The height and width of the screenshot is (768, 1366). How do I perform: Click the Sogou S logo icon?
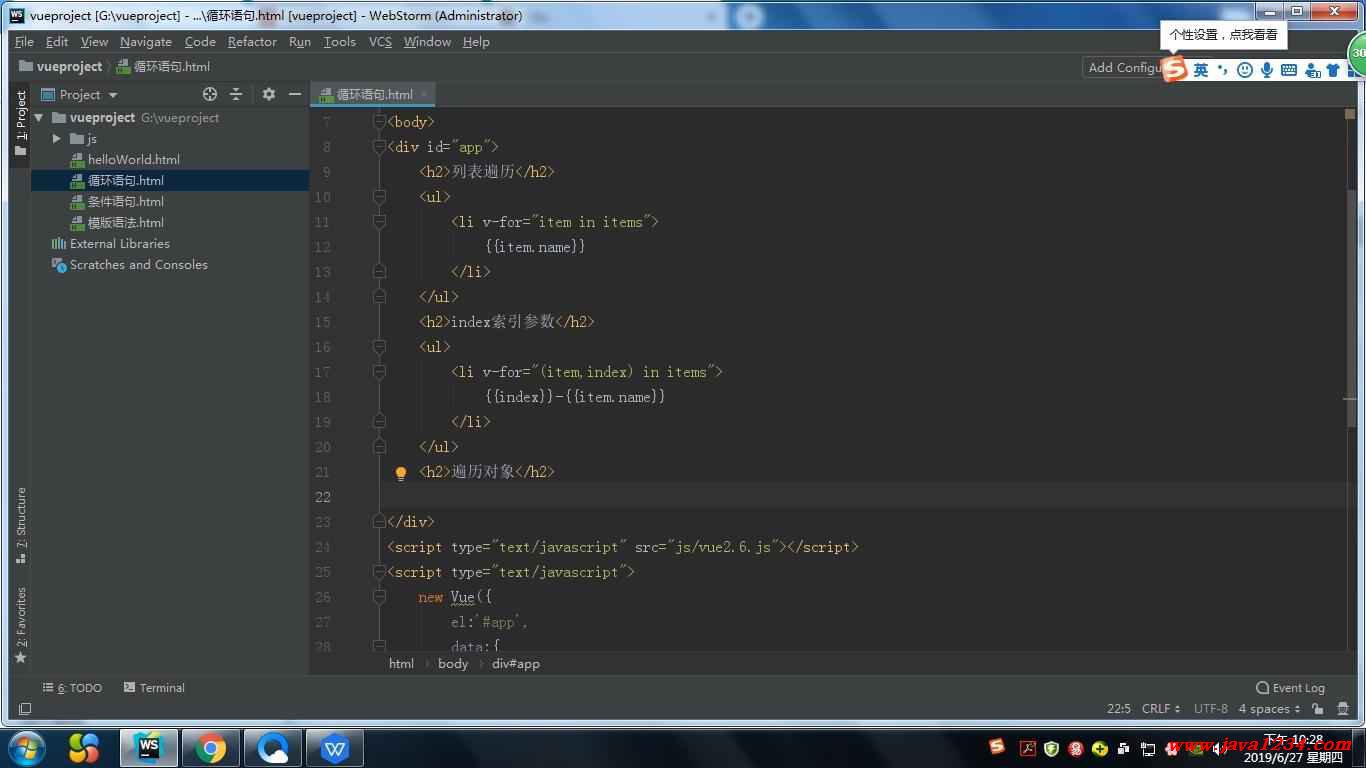(1174, 69)
